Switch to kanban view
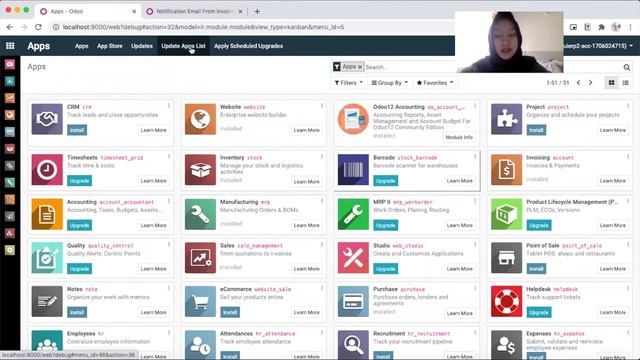The height and width of the screenshot is (360, 640). tap(611, 83)
